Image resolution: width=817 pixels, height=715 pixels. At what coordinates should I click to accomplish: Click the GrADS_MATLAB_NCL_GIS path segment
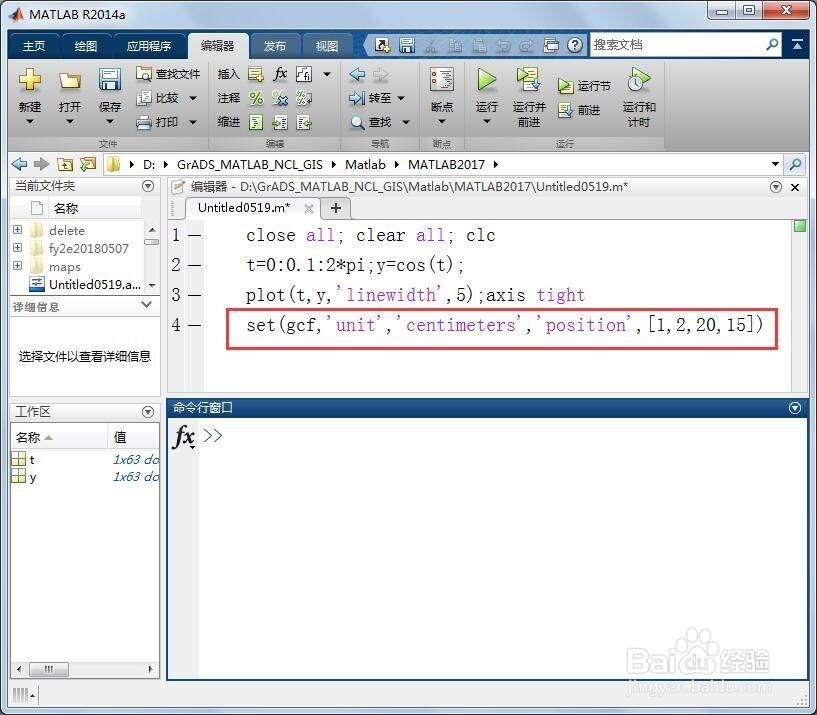(x=250, y=165)
